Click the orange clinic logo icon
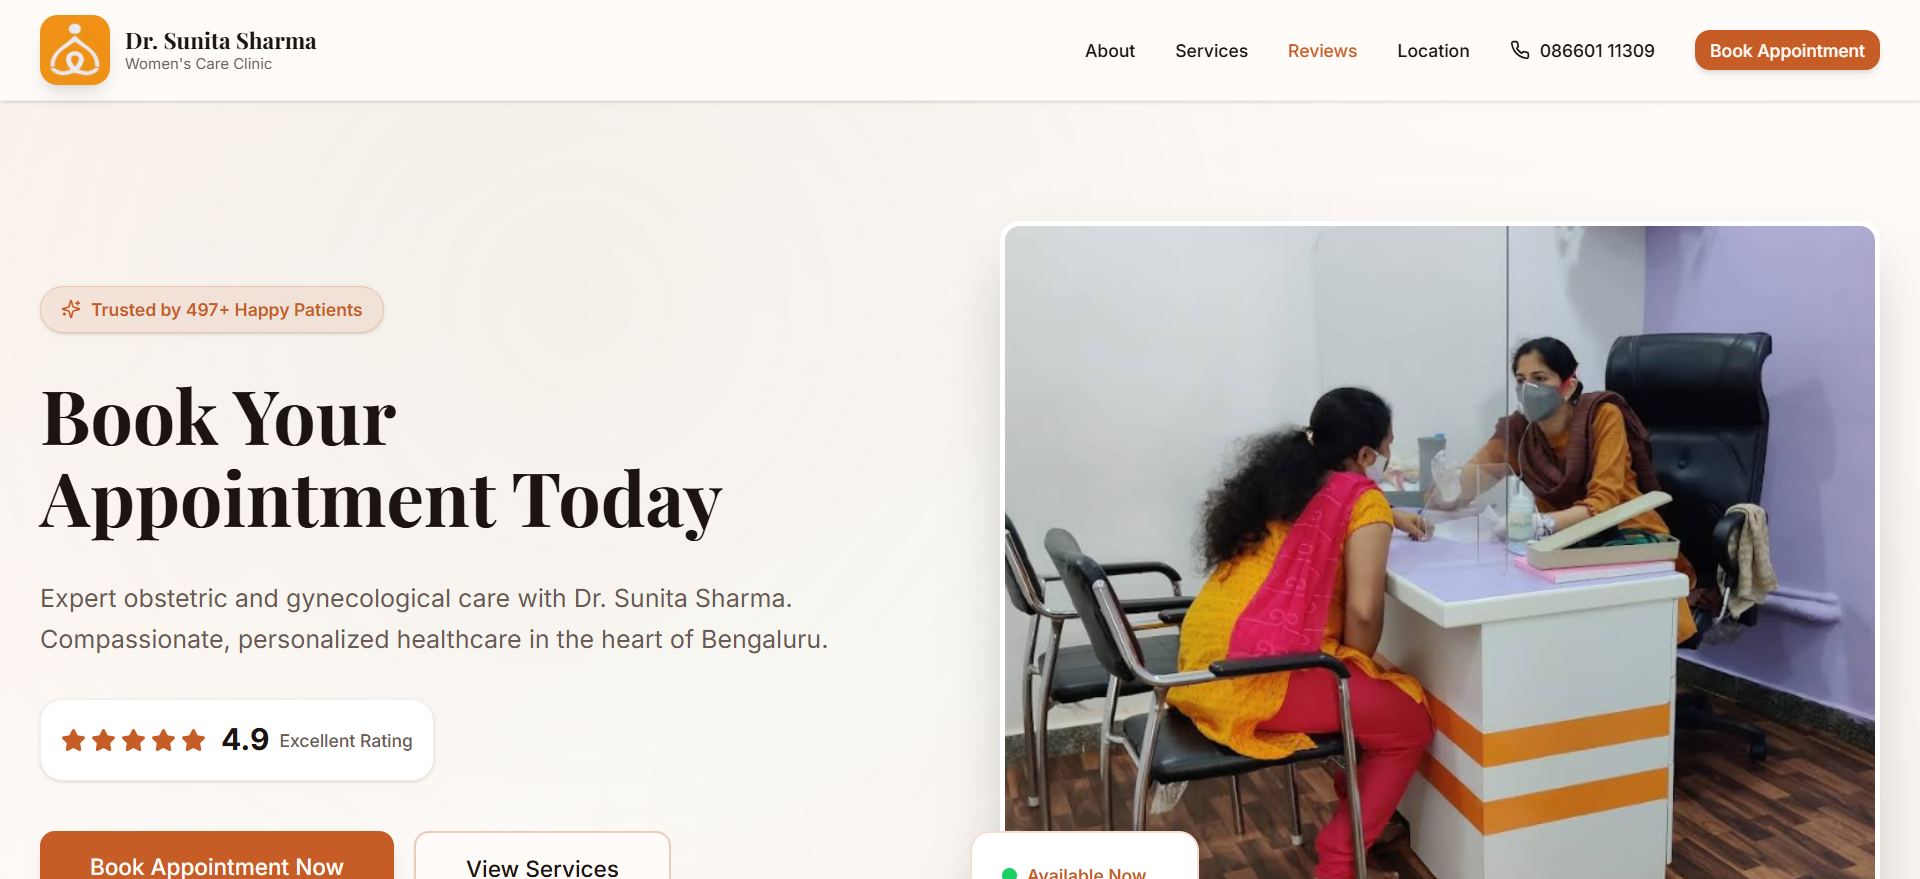 tap(75, 50)
